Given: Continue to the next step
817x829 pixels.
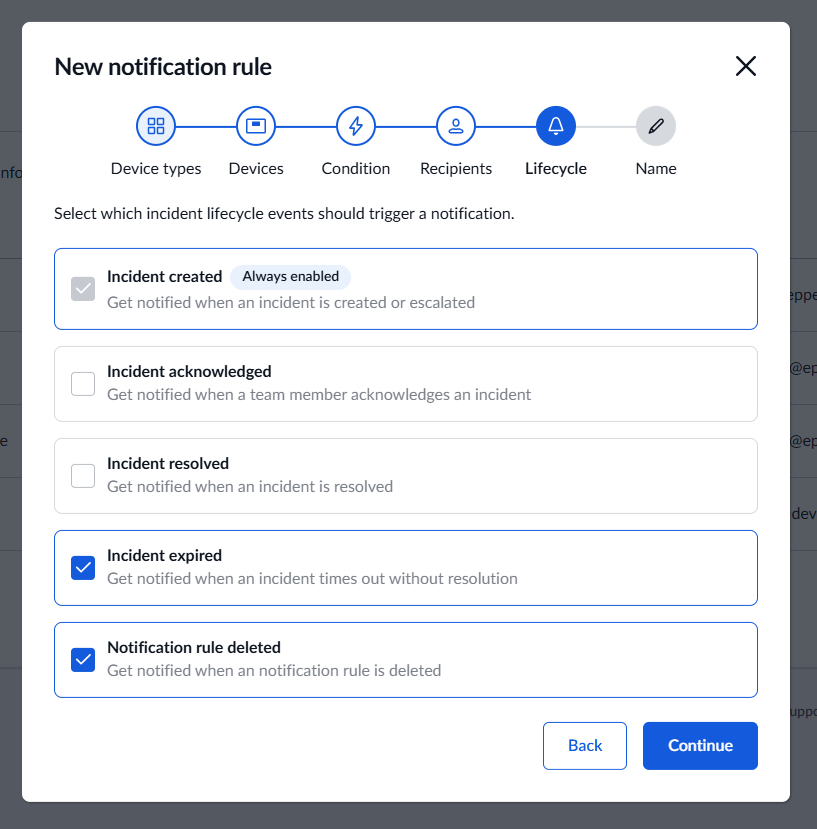Looking at the screenshot, I should click(700, 745).
